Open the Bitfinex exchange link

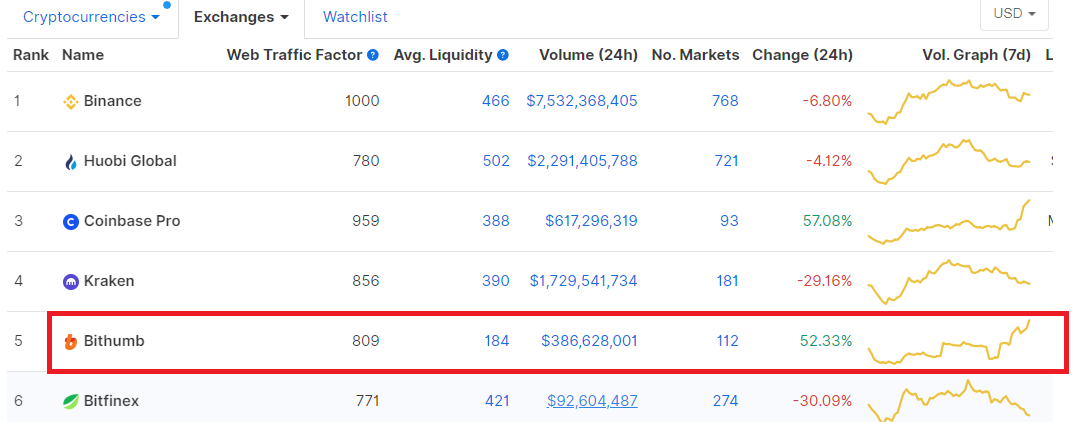[112, 401]
